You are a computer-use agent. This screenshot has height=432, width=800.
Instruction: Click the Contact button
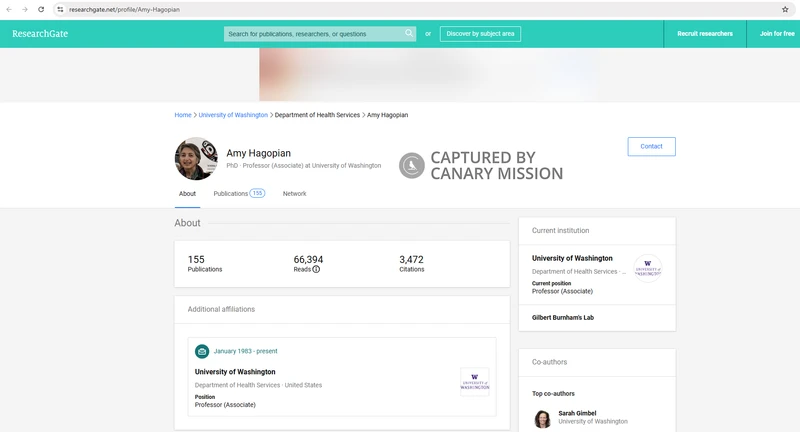[x=651, y=146]
